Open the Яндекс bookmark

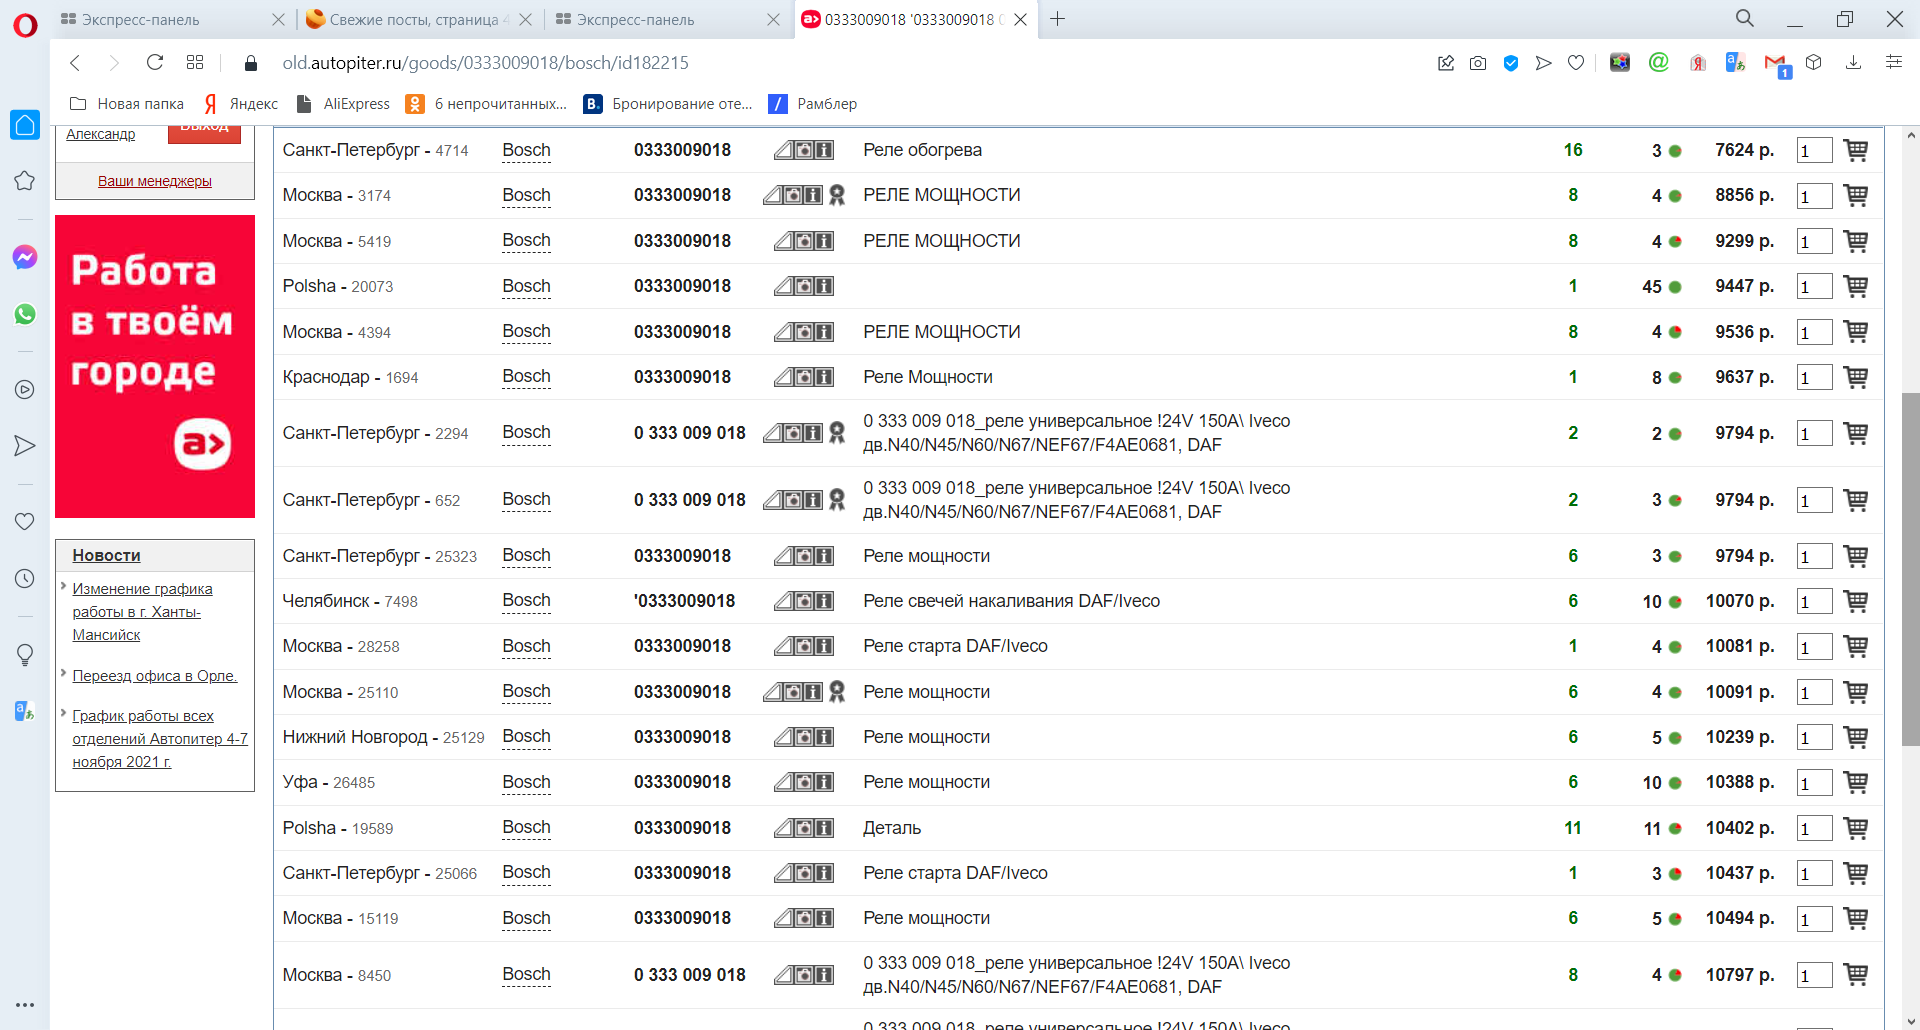click(x=241, y=104)
